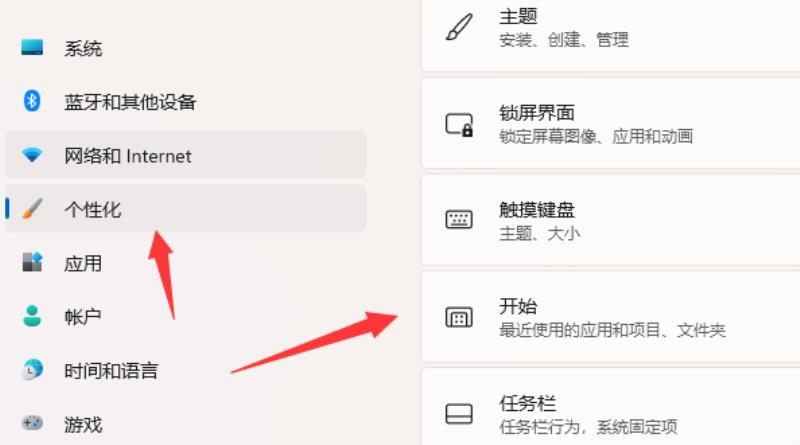Click the Accounts person icon
800x445 pixels.
point(32,316)
